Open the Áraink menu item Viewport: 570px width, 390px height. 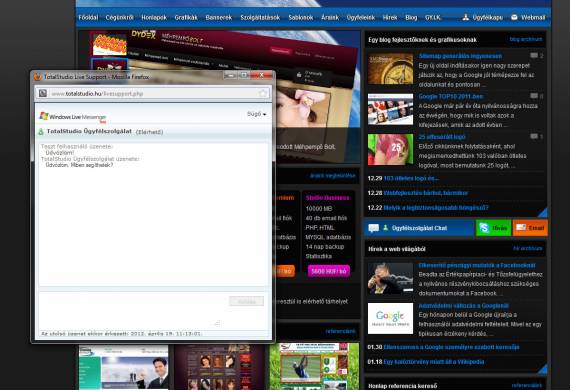point(330,17)
